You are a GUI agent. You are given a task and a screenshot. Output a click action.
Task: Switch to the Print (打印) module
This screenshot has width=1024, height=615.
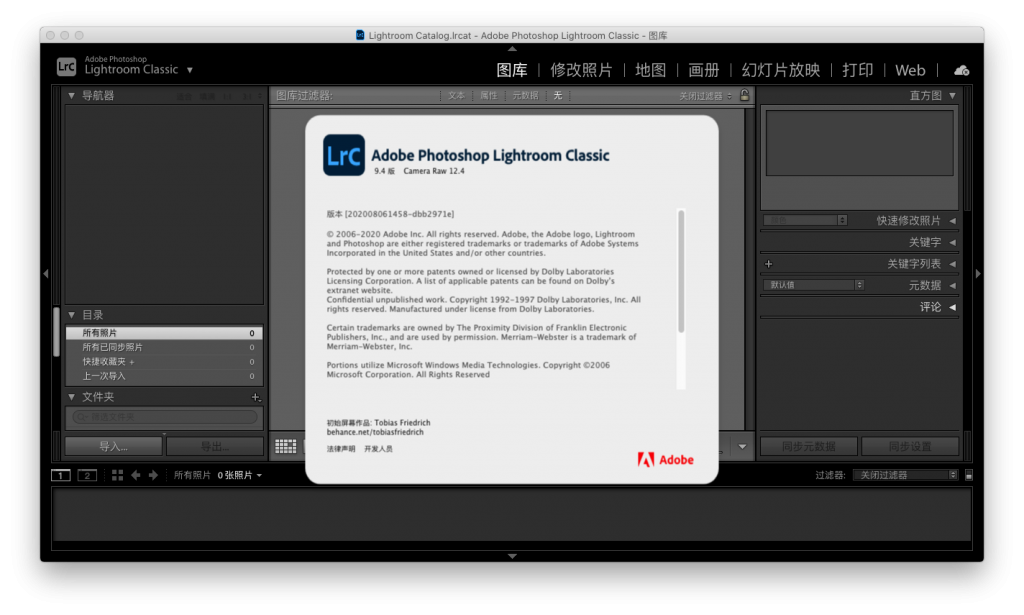pos(857,70)
